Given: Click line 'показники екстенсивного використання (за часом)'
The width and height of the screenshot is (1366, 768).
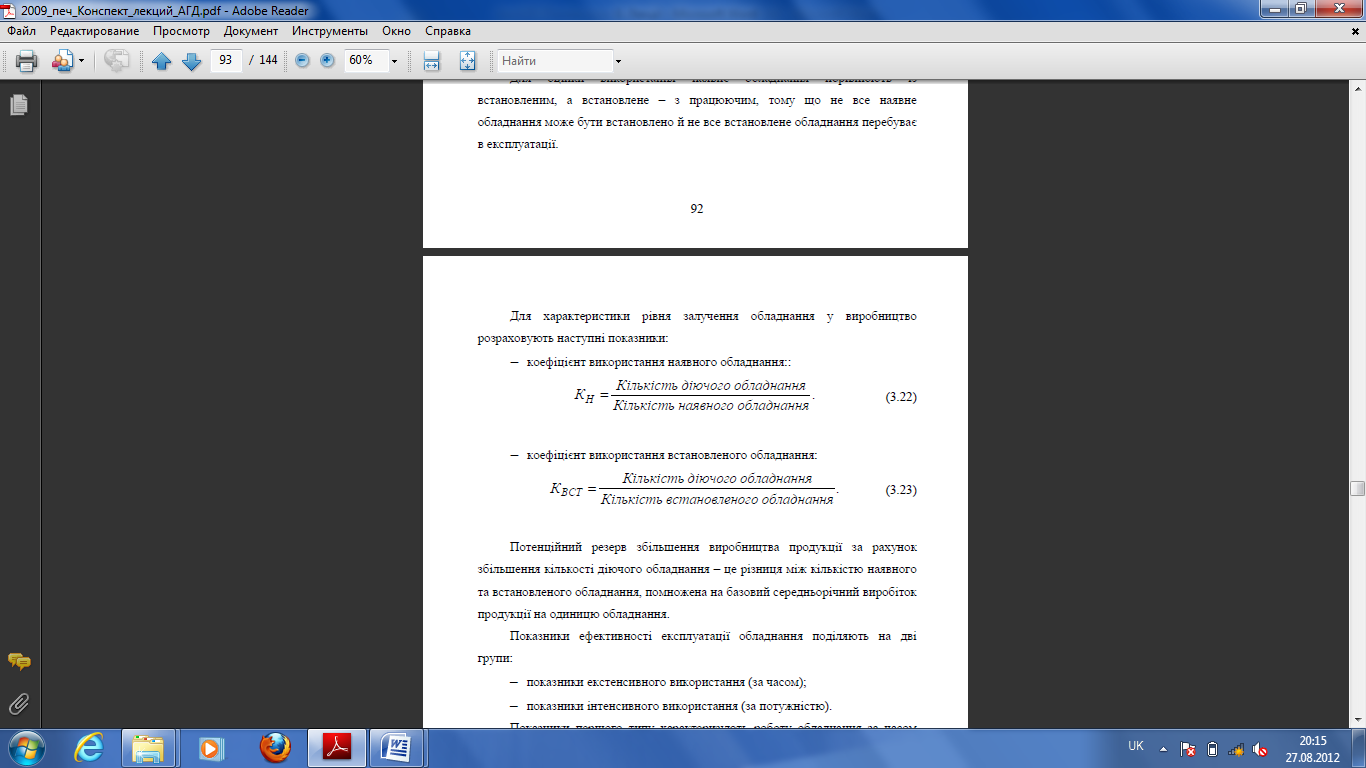Looking at the screenshot, I should click(666, 682).
